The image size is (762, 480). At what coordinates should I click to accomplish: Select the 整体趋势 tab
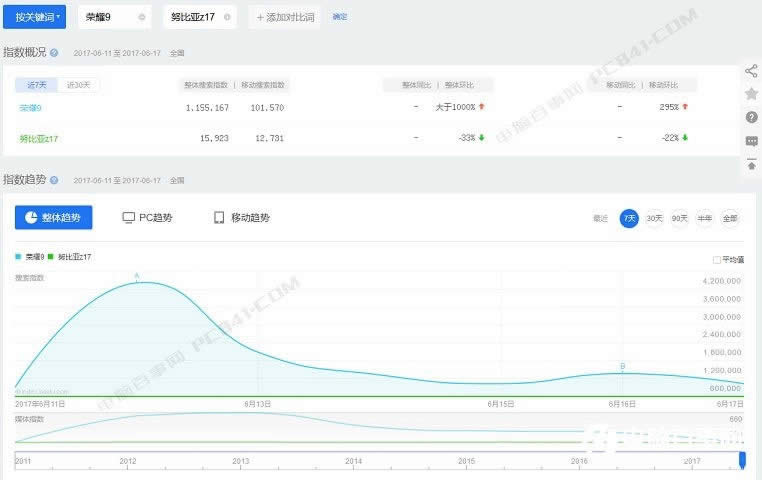pos(53,218)
